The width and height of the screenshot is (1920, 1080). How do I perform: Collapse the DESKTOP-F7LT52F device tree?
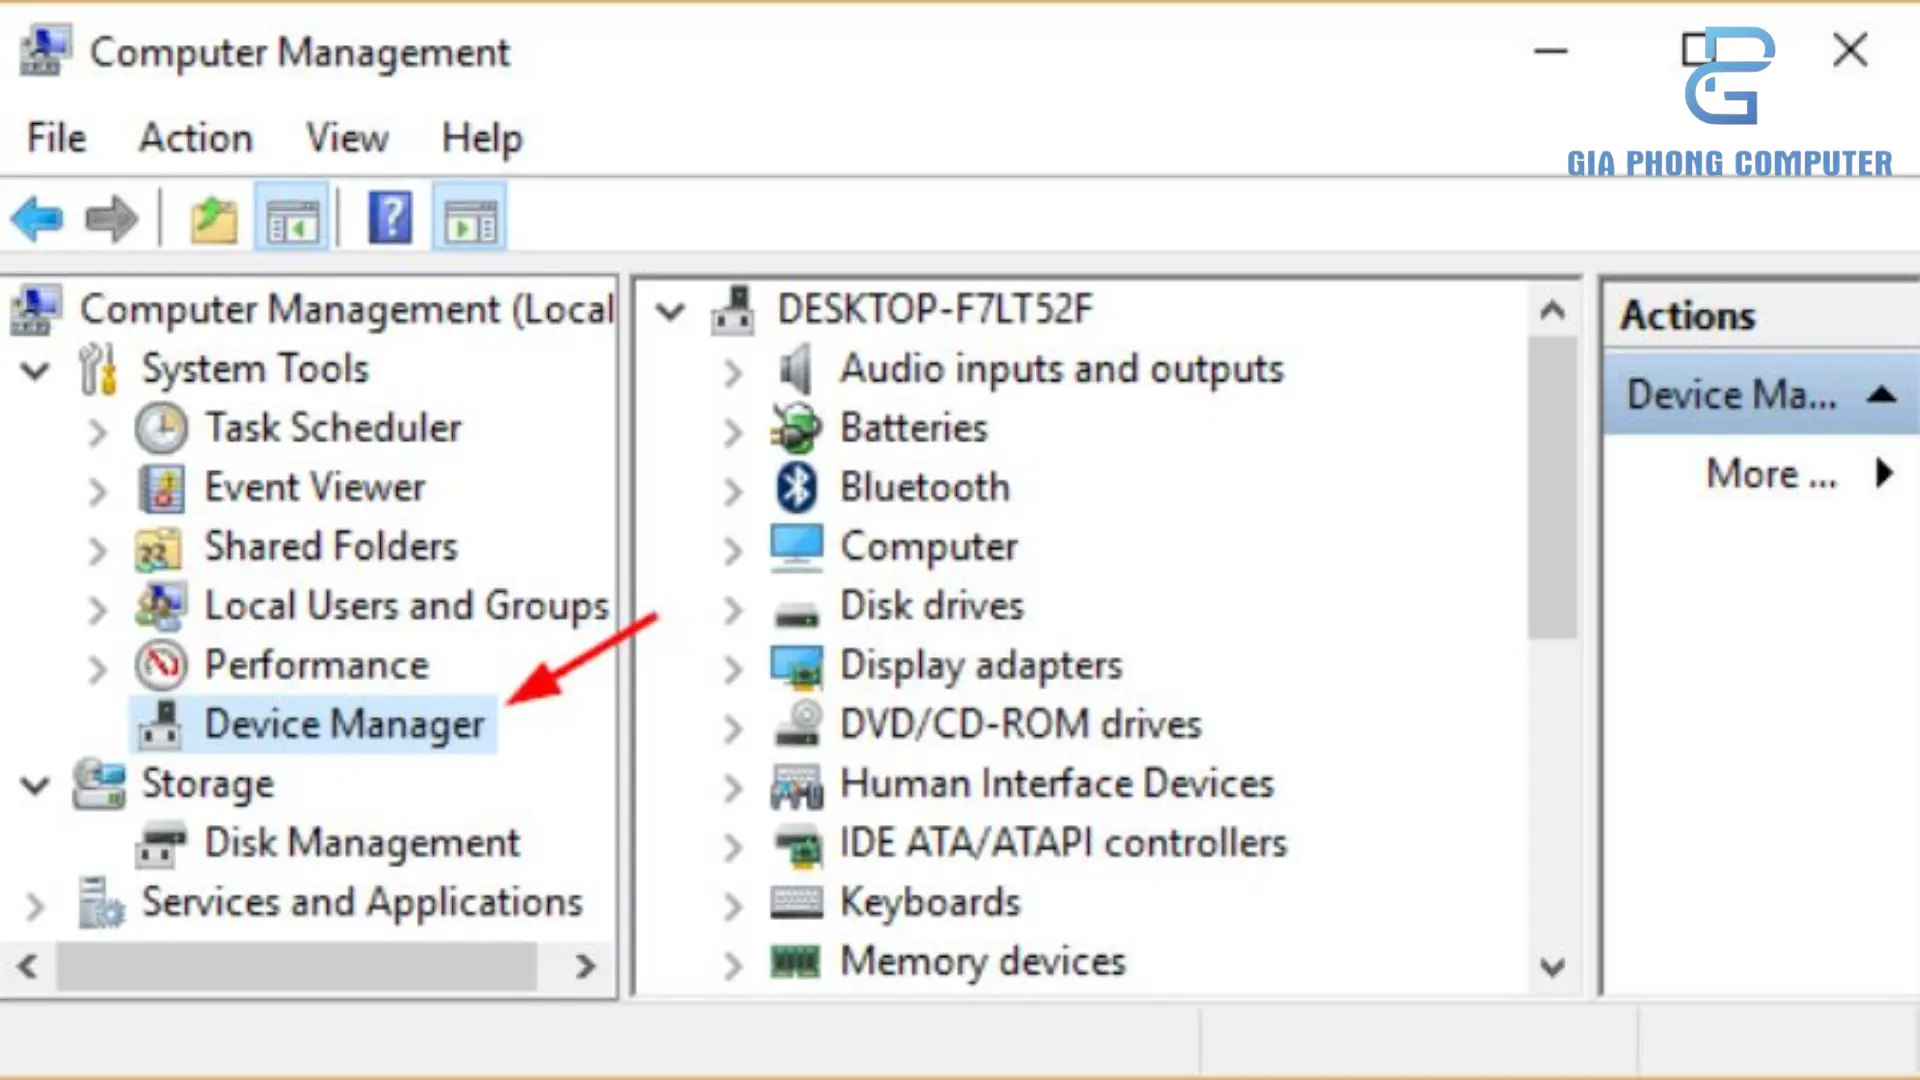click(670, 311)
